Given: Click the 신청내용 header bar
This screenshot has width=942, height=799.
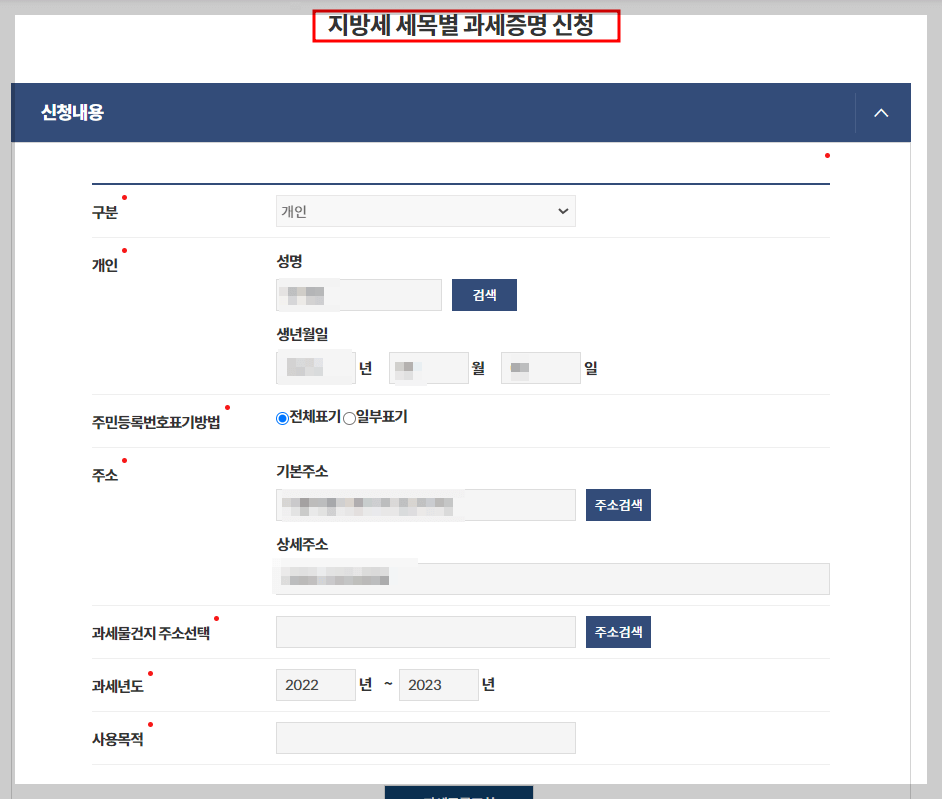Looking at the screenshot, I should pyautogui.click(x=300, y=113).
